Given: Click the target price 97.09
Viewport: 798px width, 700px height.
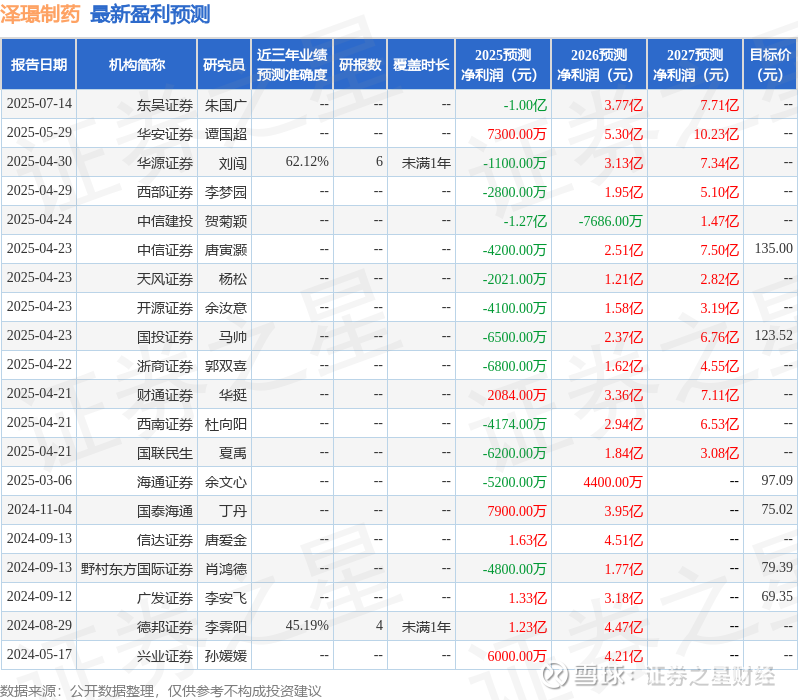Looking at the screenshot, I should (777, 481).
